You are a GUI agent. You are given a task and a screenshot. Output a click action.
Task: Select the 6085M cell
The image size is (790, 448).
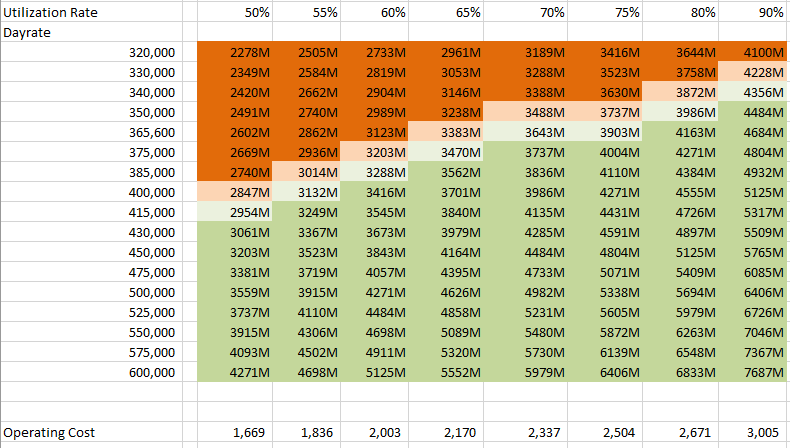753,273
